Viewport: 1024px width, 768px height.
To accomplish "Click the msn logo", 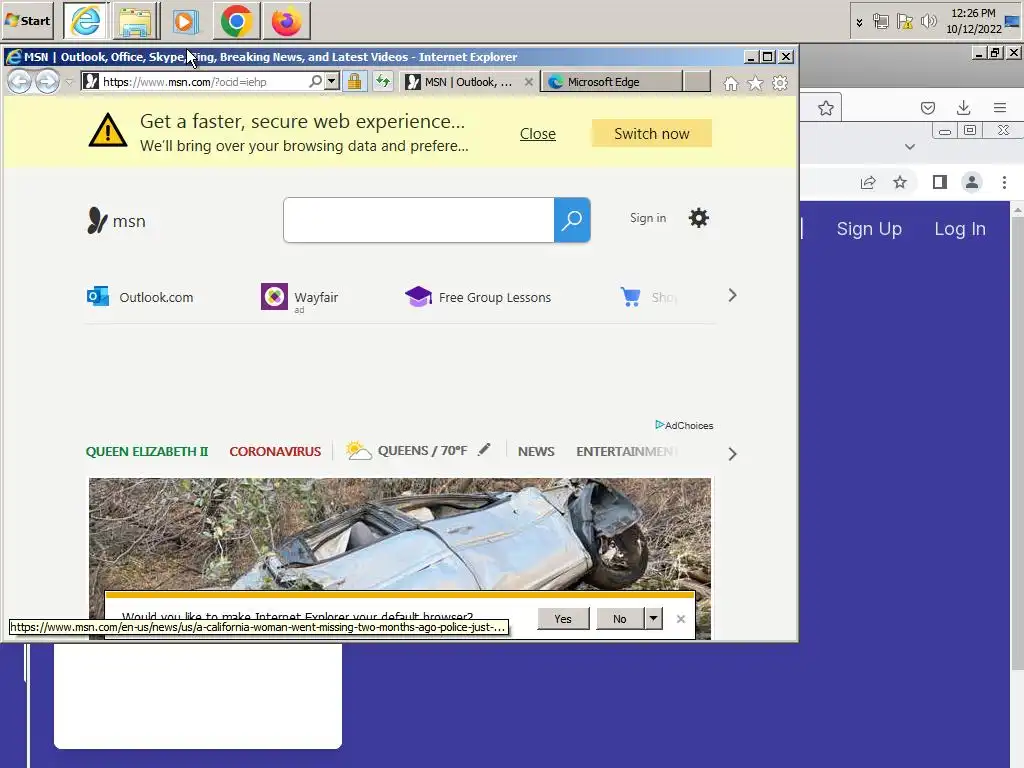I will 116,221.
